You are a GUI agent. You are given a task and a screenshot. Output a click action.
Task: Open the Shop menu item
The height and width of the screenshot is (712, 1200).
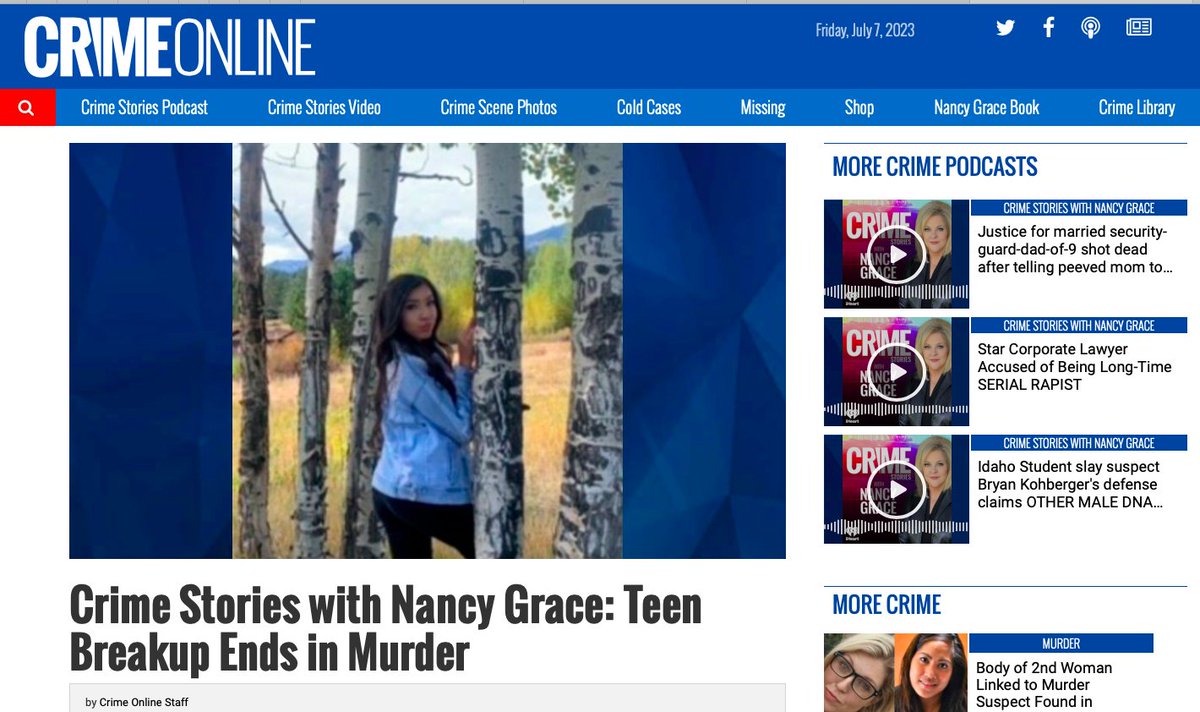[x=859, y=107]
